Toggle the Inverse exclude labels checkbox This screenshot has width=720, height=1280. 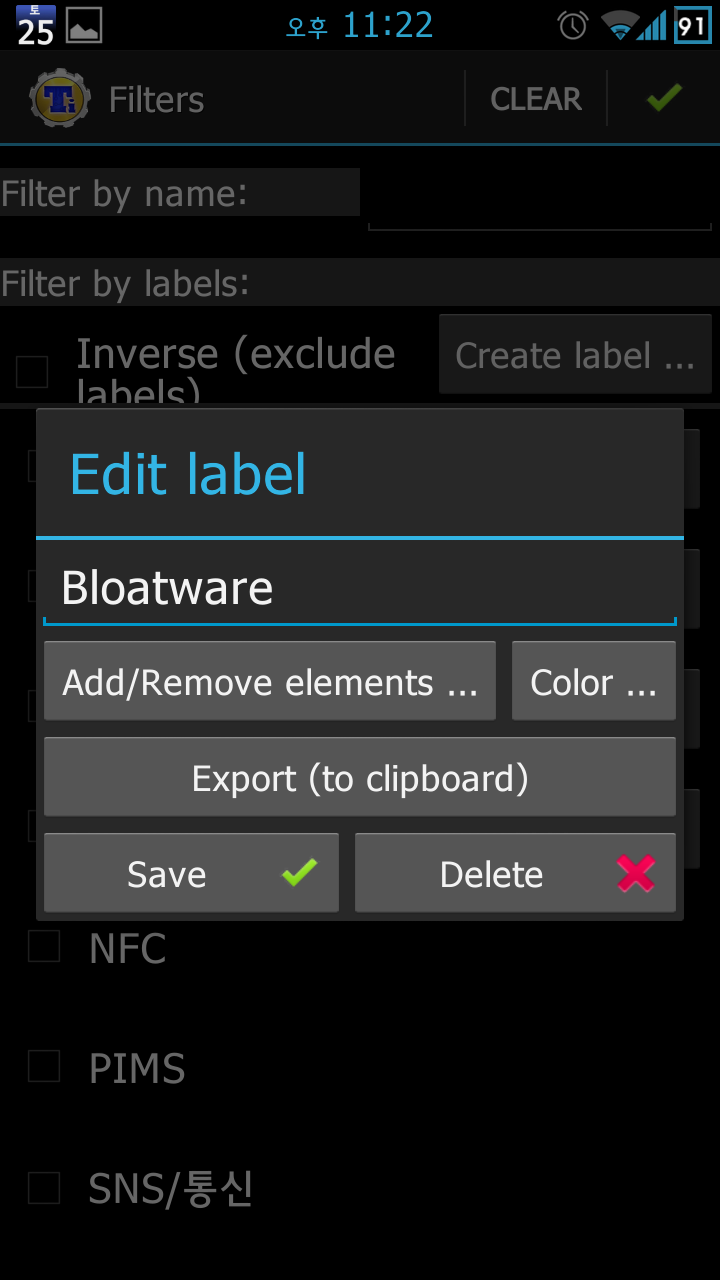pyautogui.click(x=32, y=372)
